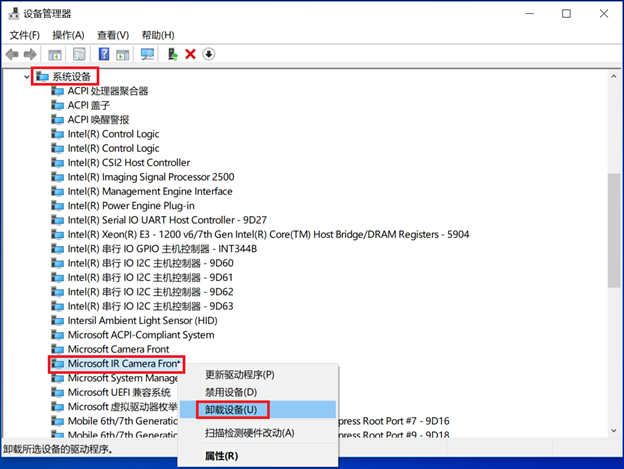
Task: Select Intel(R) 串行 IO I2C 主机控制器 - 9D63
Action: click(150, 306)
